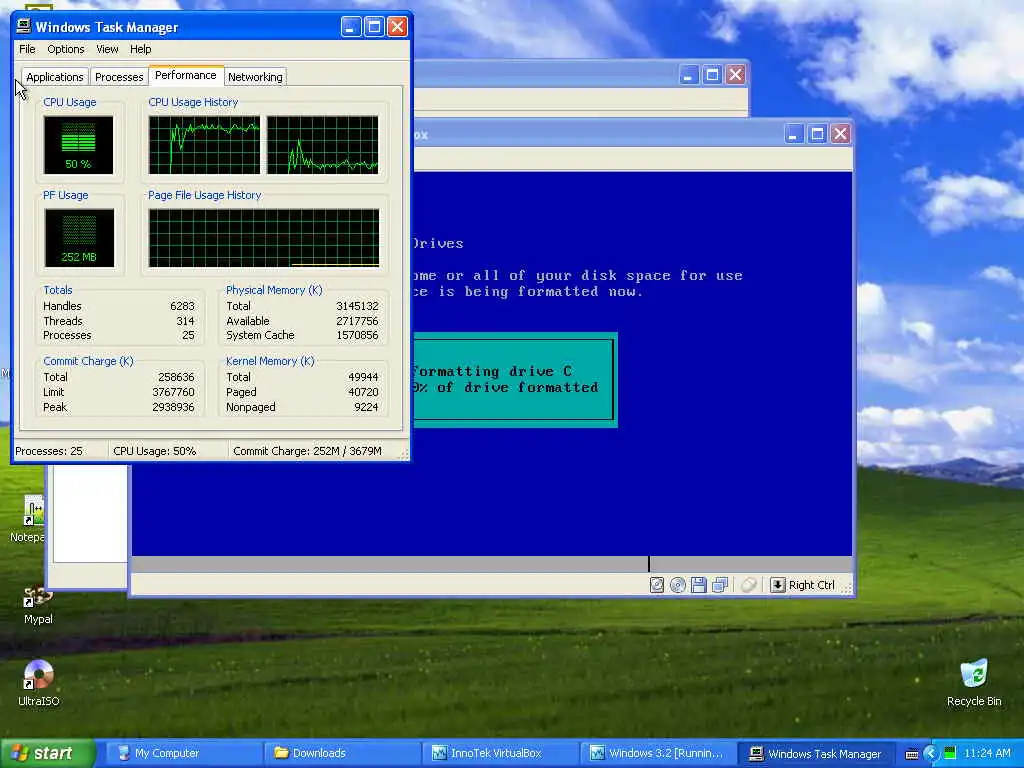
Task: Click the CPU Usage 50% gauge
Action: point(78,145)
